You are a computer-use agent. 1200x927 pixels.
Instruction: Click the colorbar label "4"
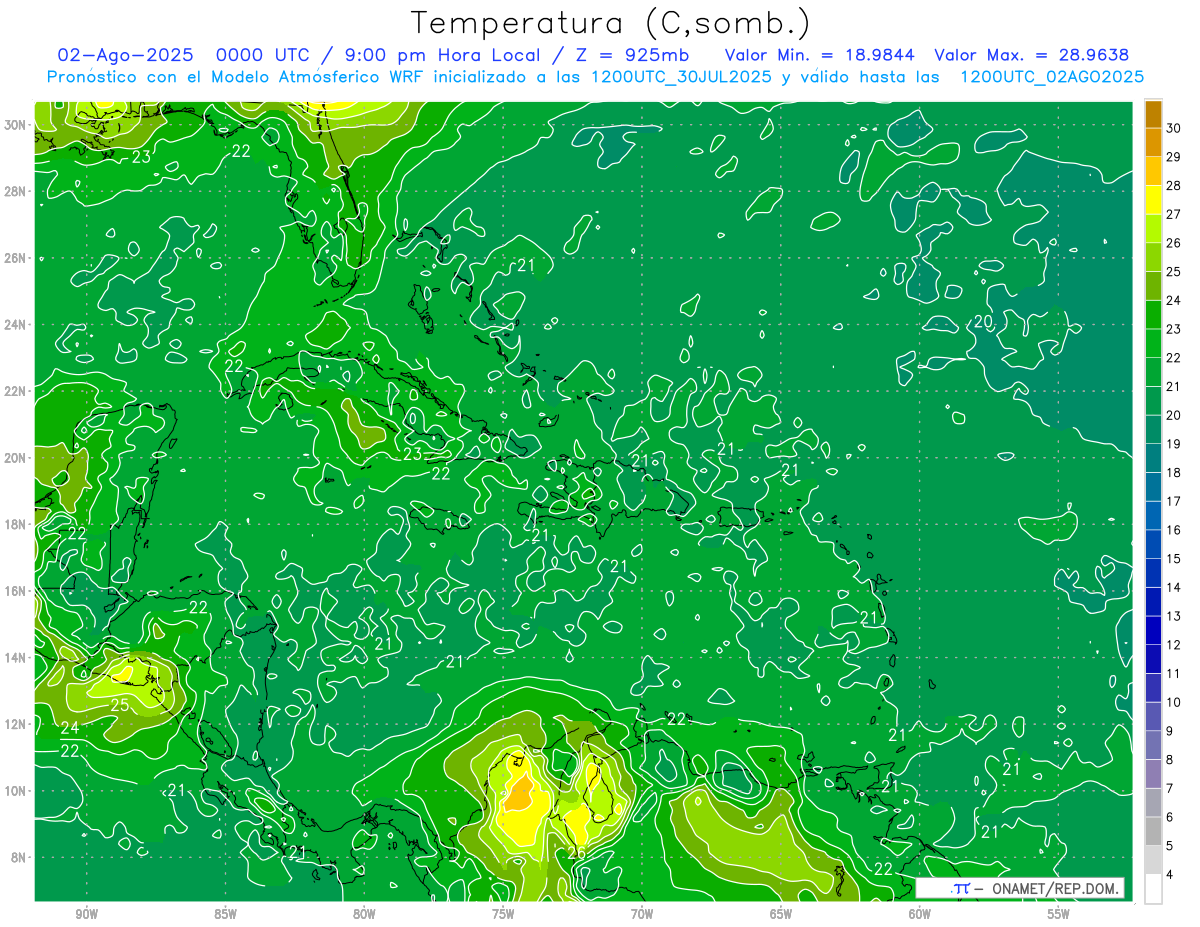point(1169,874)
